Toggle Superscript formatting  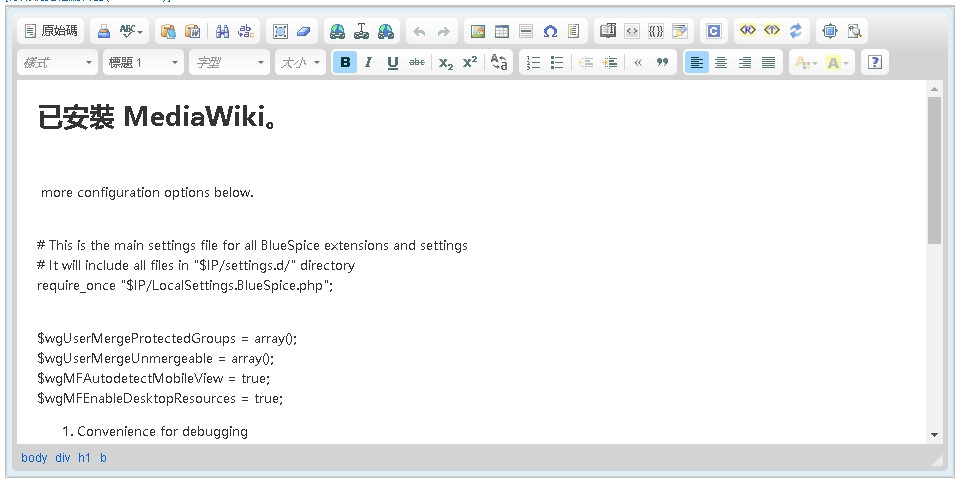coord(470,62)
